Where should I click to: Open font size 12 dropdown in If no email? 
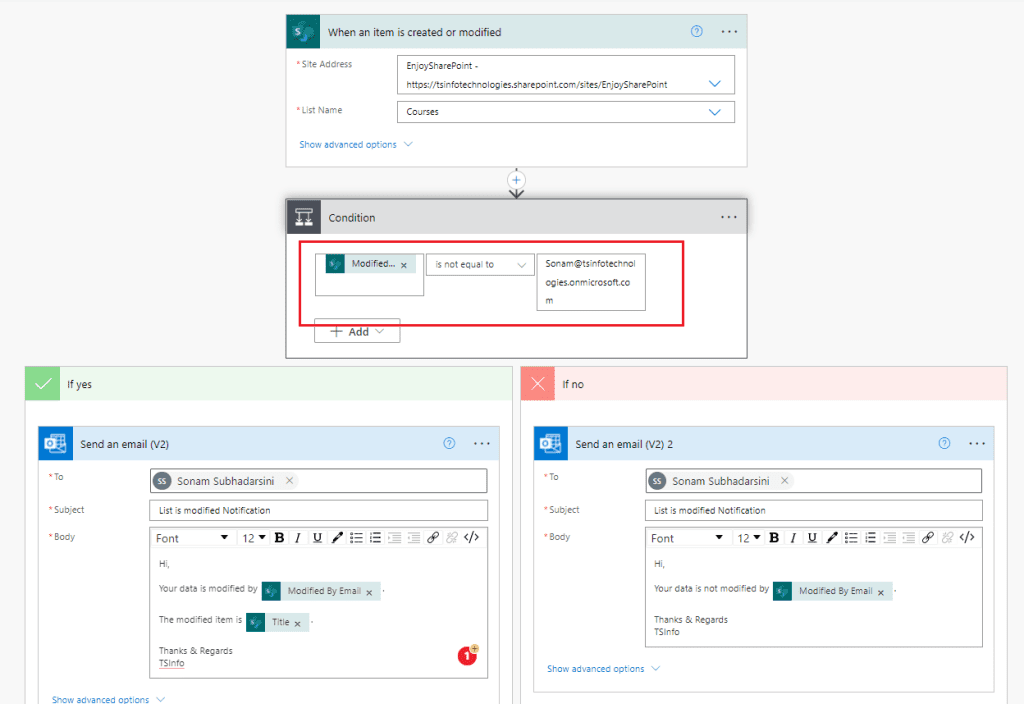click(x=749, y=537)
